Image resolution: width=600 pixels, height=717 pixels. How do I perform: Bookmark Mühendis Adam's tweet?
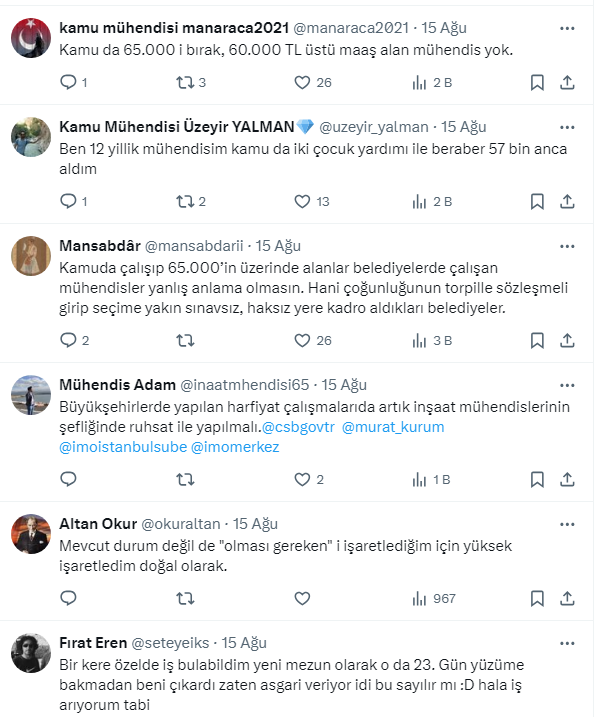(536, 479)
